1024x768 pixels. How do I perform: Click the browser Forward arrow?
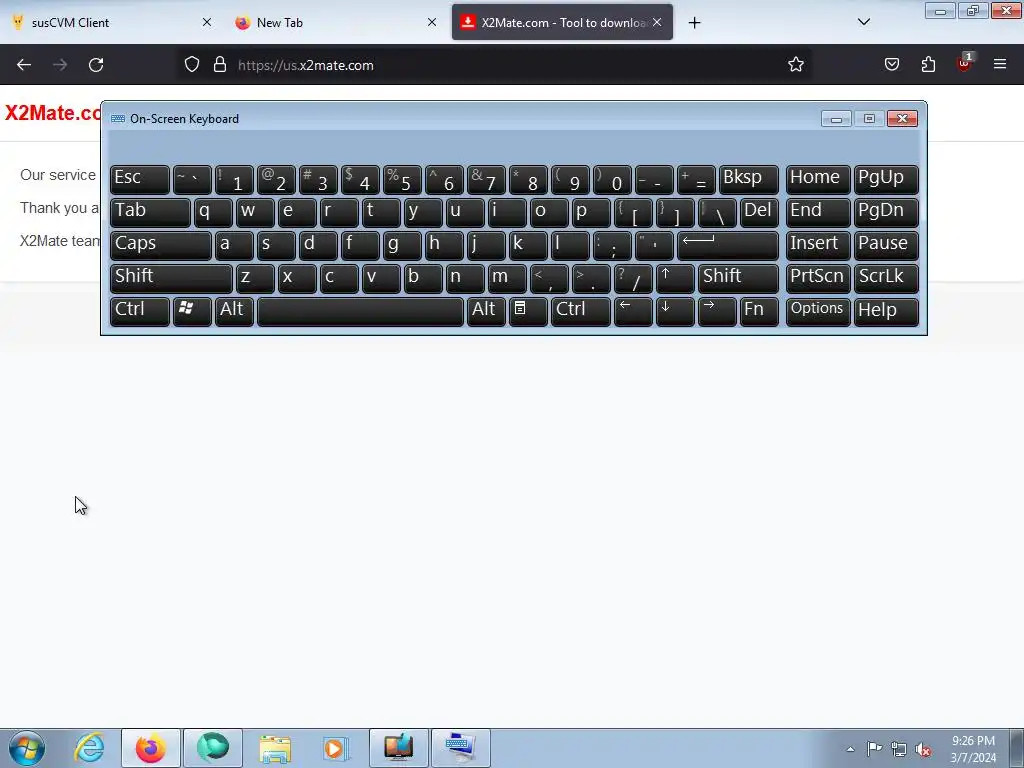pos(60,65)
